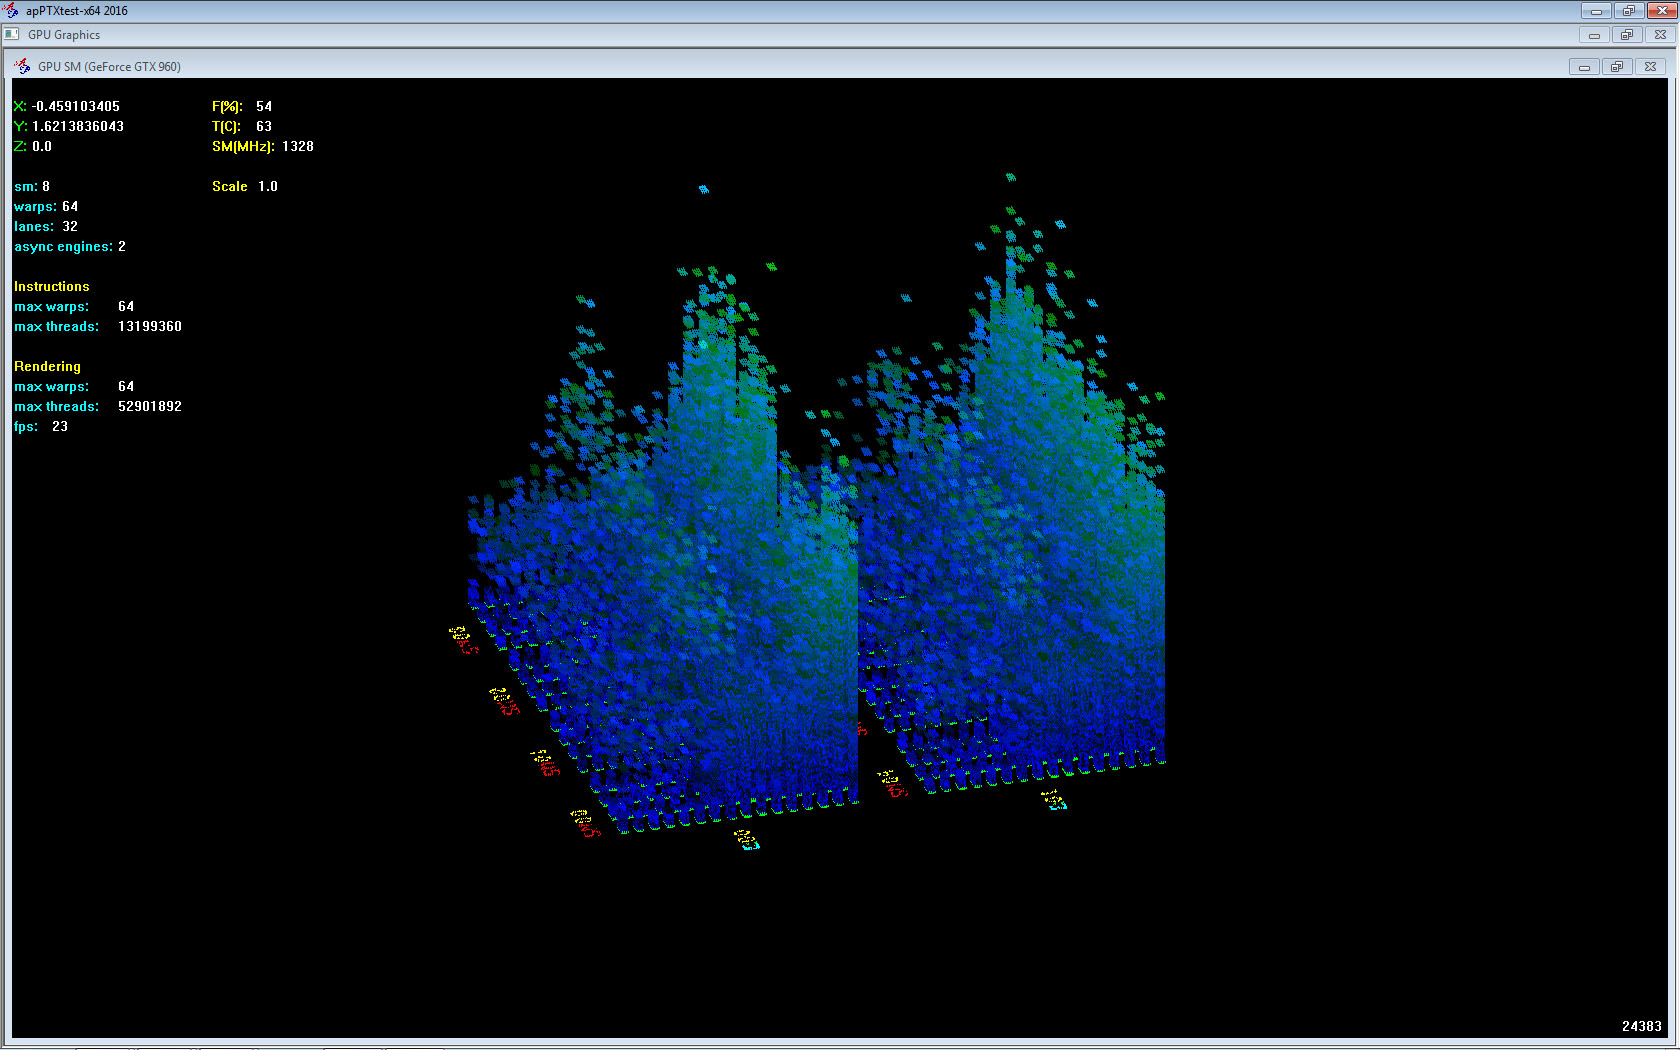Restore down the GPU SM child window
The width and height of the screenshot is (1680, 1050).
coord(1617,67)
